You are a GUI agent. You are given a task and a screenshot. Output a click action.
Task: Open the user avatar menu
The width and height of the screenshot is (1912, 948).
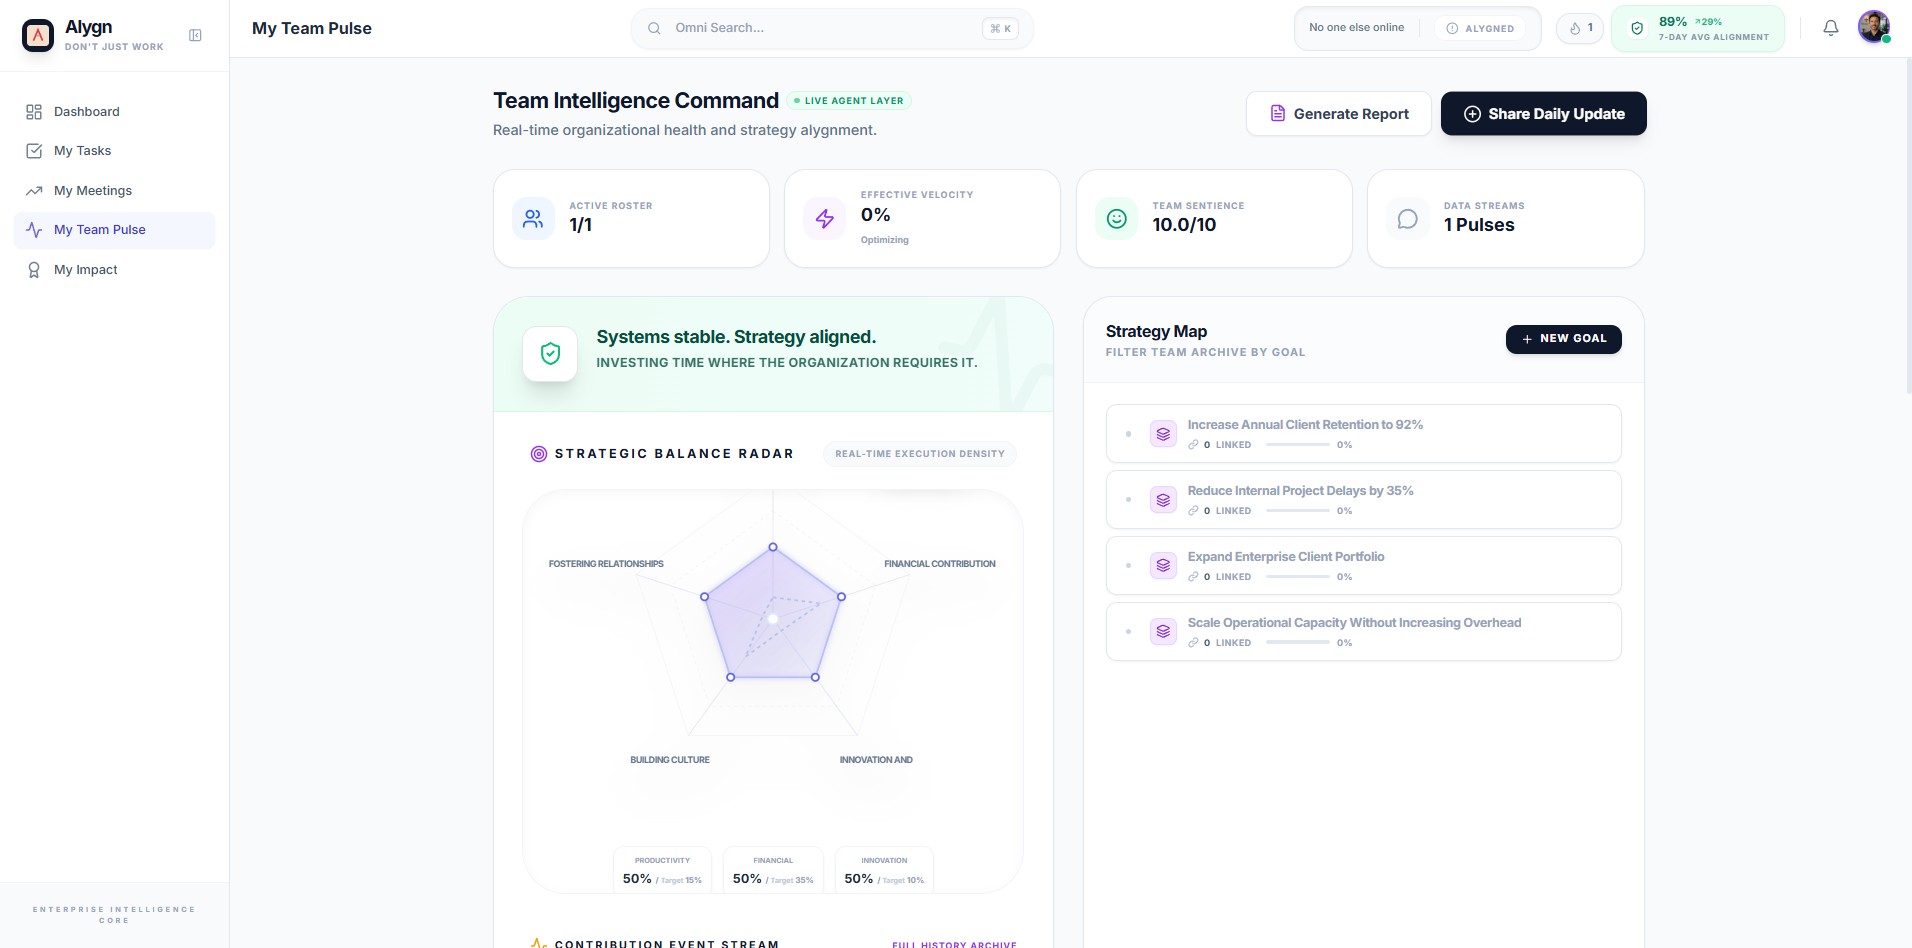coord(1874,27)
